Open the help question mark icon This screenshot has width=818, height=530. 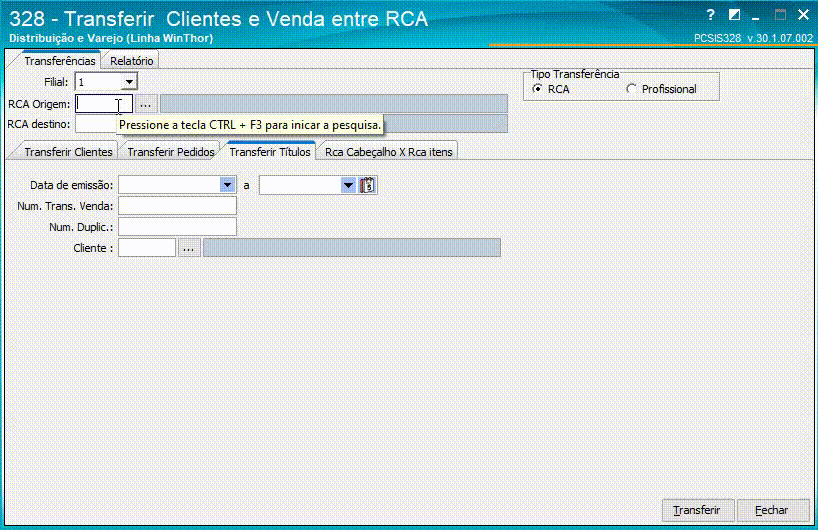[x=710, y=15]
